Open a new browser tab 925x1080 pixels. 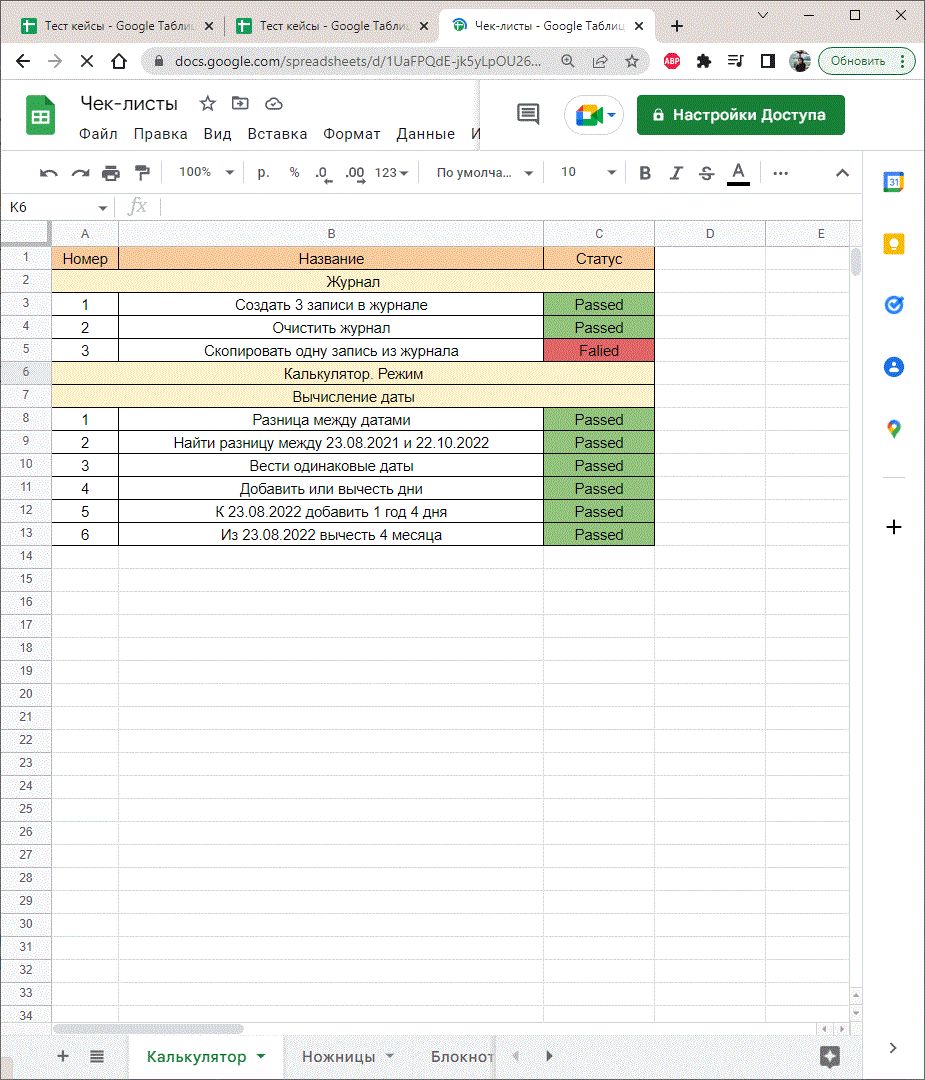point(676,26)
